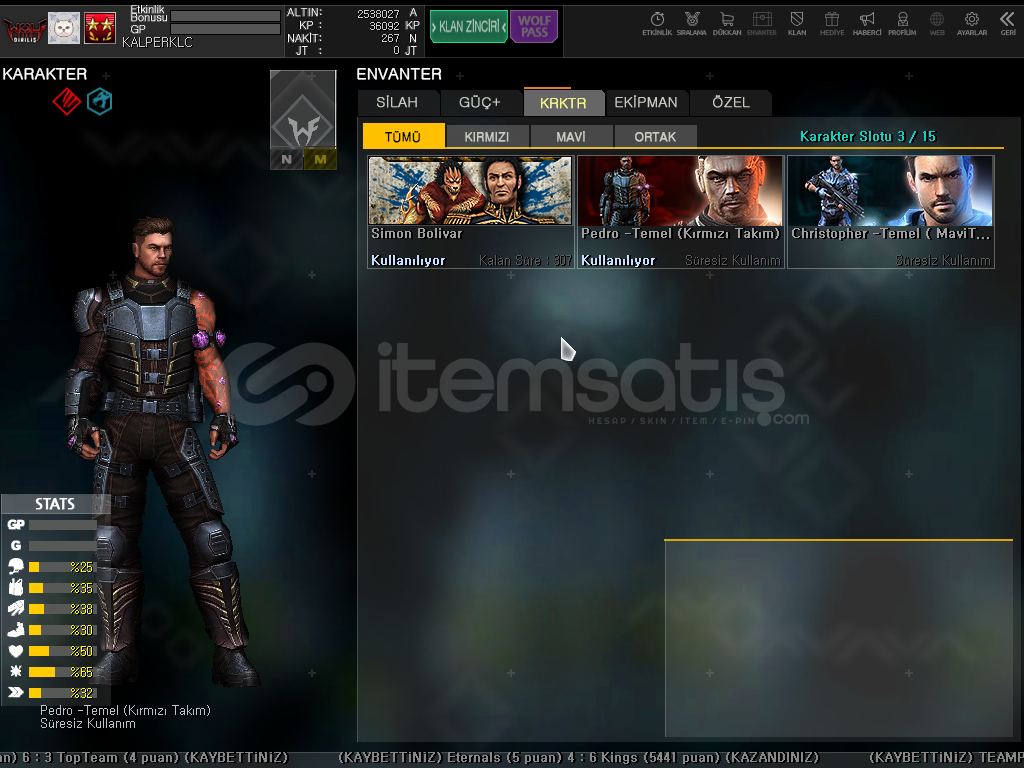Screen dimensions: 1024x768
Task: Click the helmet head armor stat %25
Action: tap(51, 567)
